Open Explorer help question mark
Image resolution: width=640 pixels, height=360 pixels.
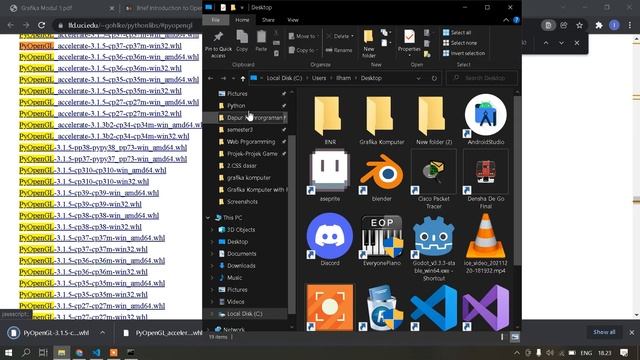(x=516, y=20)
